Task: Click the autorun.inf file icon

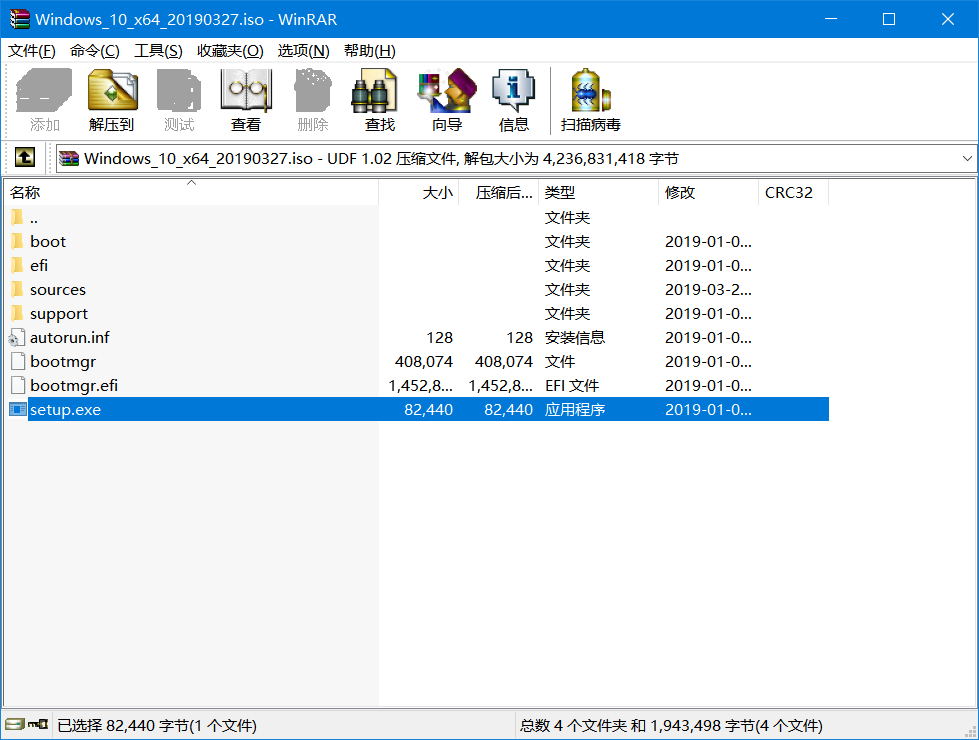Action: [17, 337]
